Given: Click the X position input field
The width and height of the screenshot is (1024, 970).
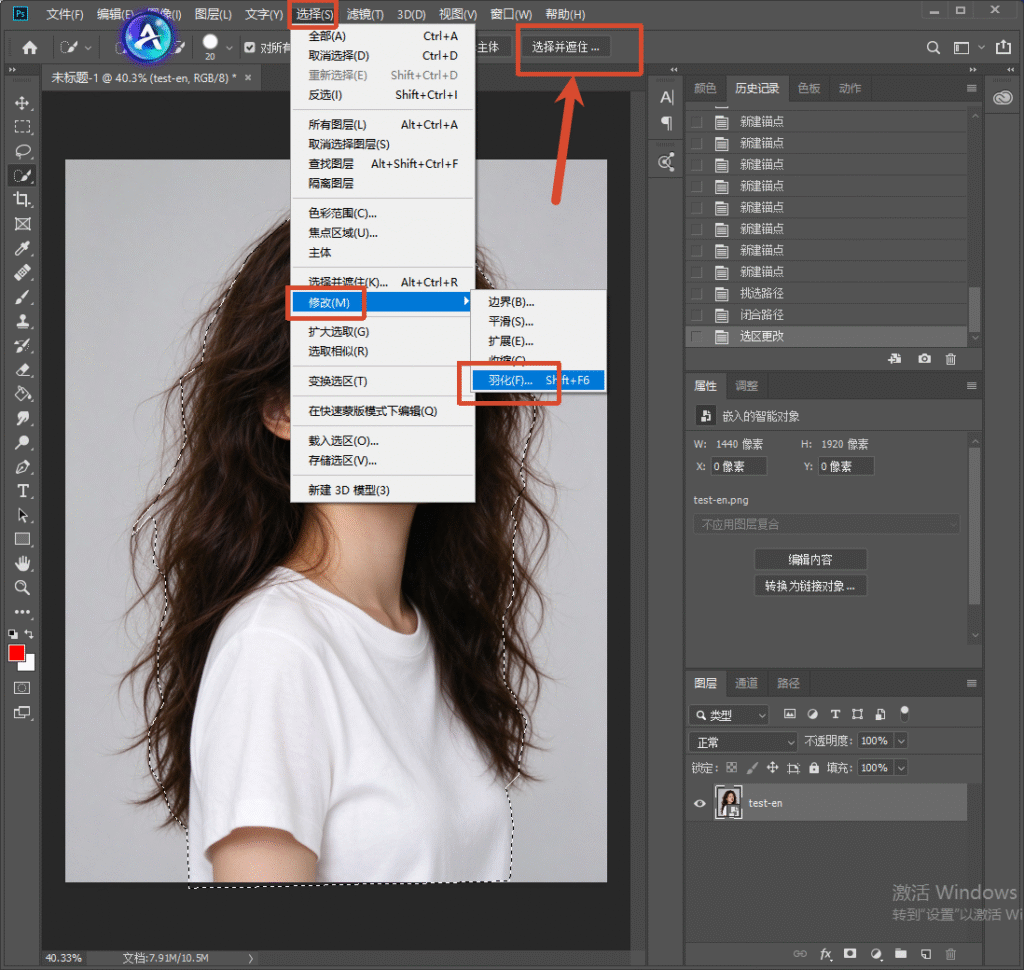Looking at the screenshot, I should [x=739, y=466].
